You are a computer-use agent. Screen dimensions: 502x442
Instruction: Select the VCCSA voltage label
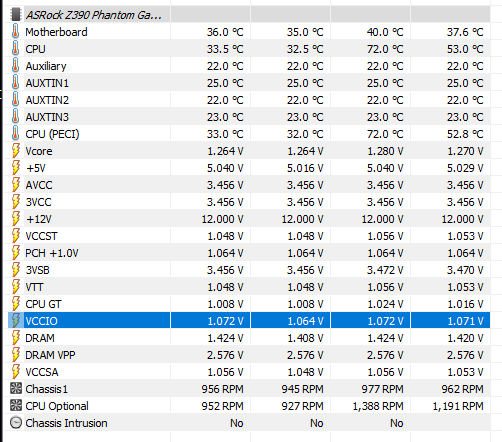coord(42,372)
